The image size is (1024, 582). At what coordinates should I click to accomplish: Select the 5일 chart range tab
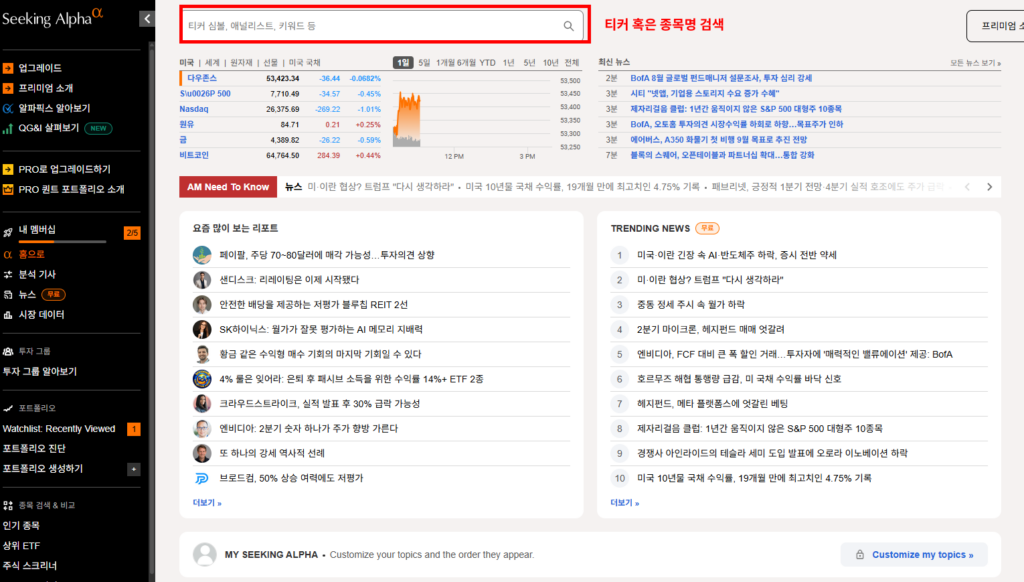pyautogui.click(x=424, y=63)
